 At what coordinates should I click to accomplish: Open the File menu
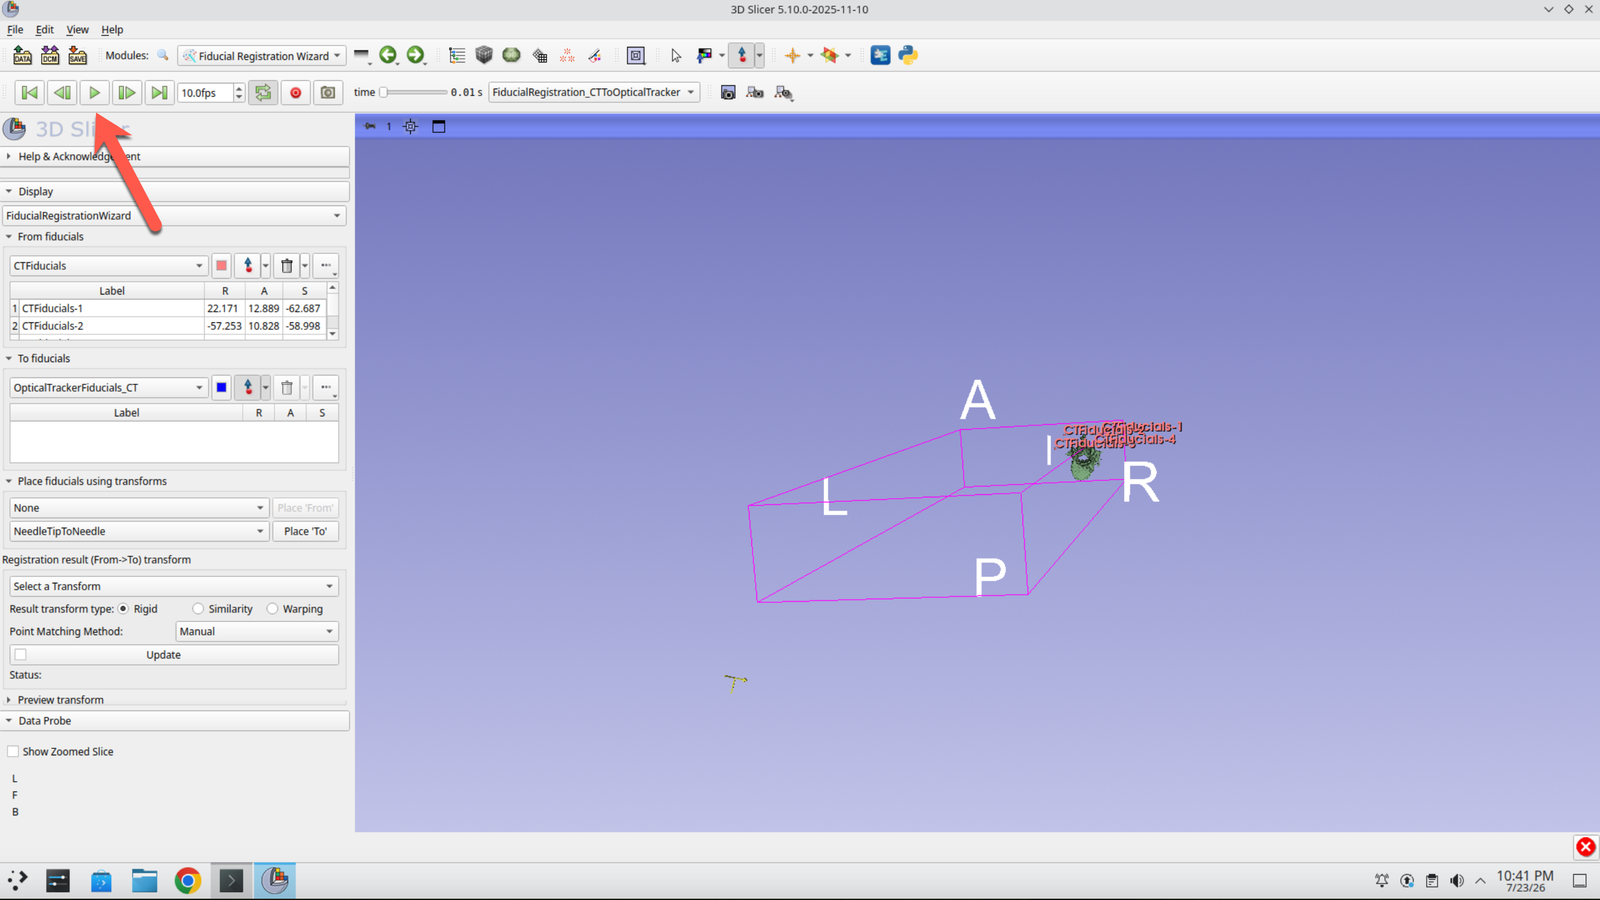pyautogui.click(x=15, y=30)
